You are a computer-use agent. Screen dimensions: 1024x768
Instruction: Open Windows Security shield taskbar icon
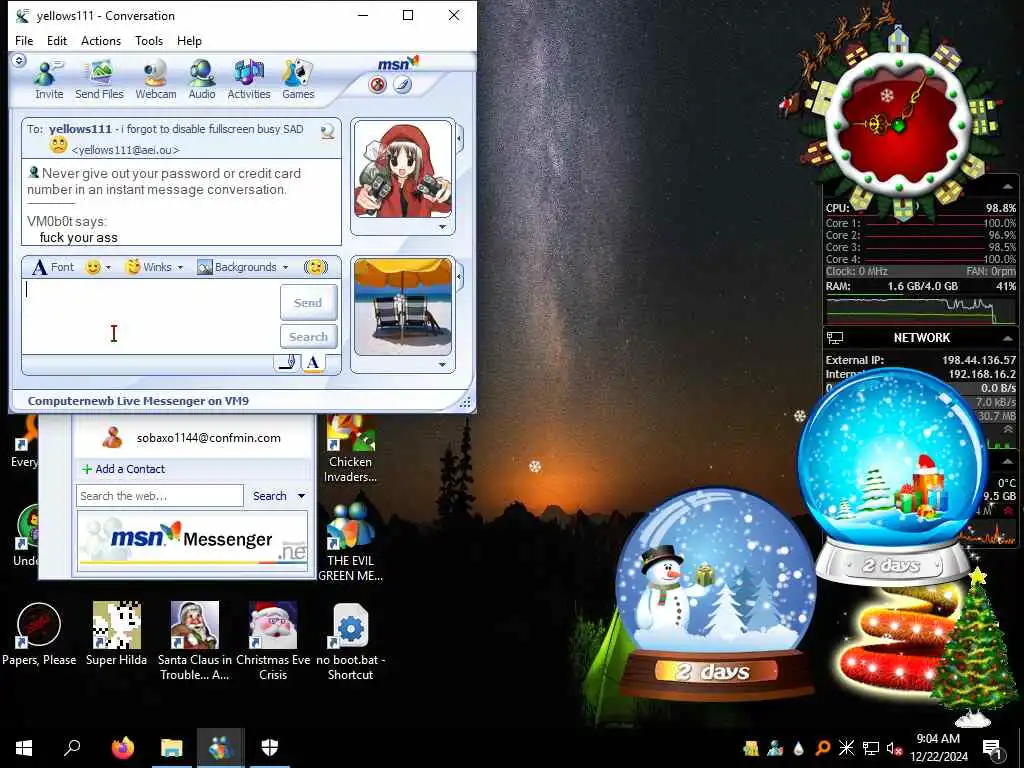(270, 748)
